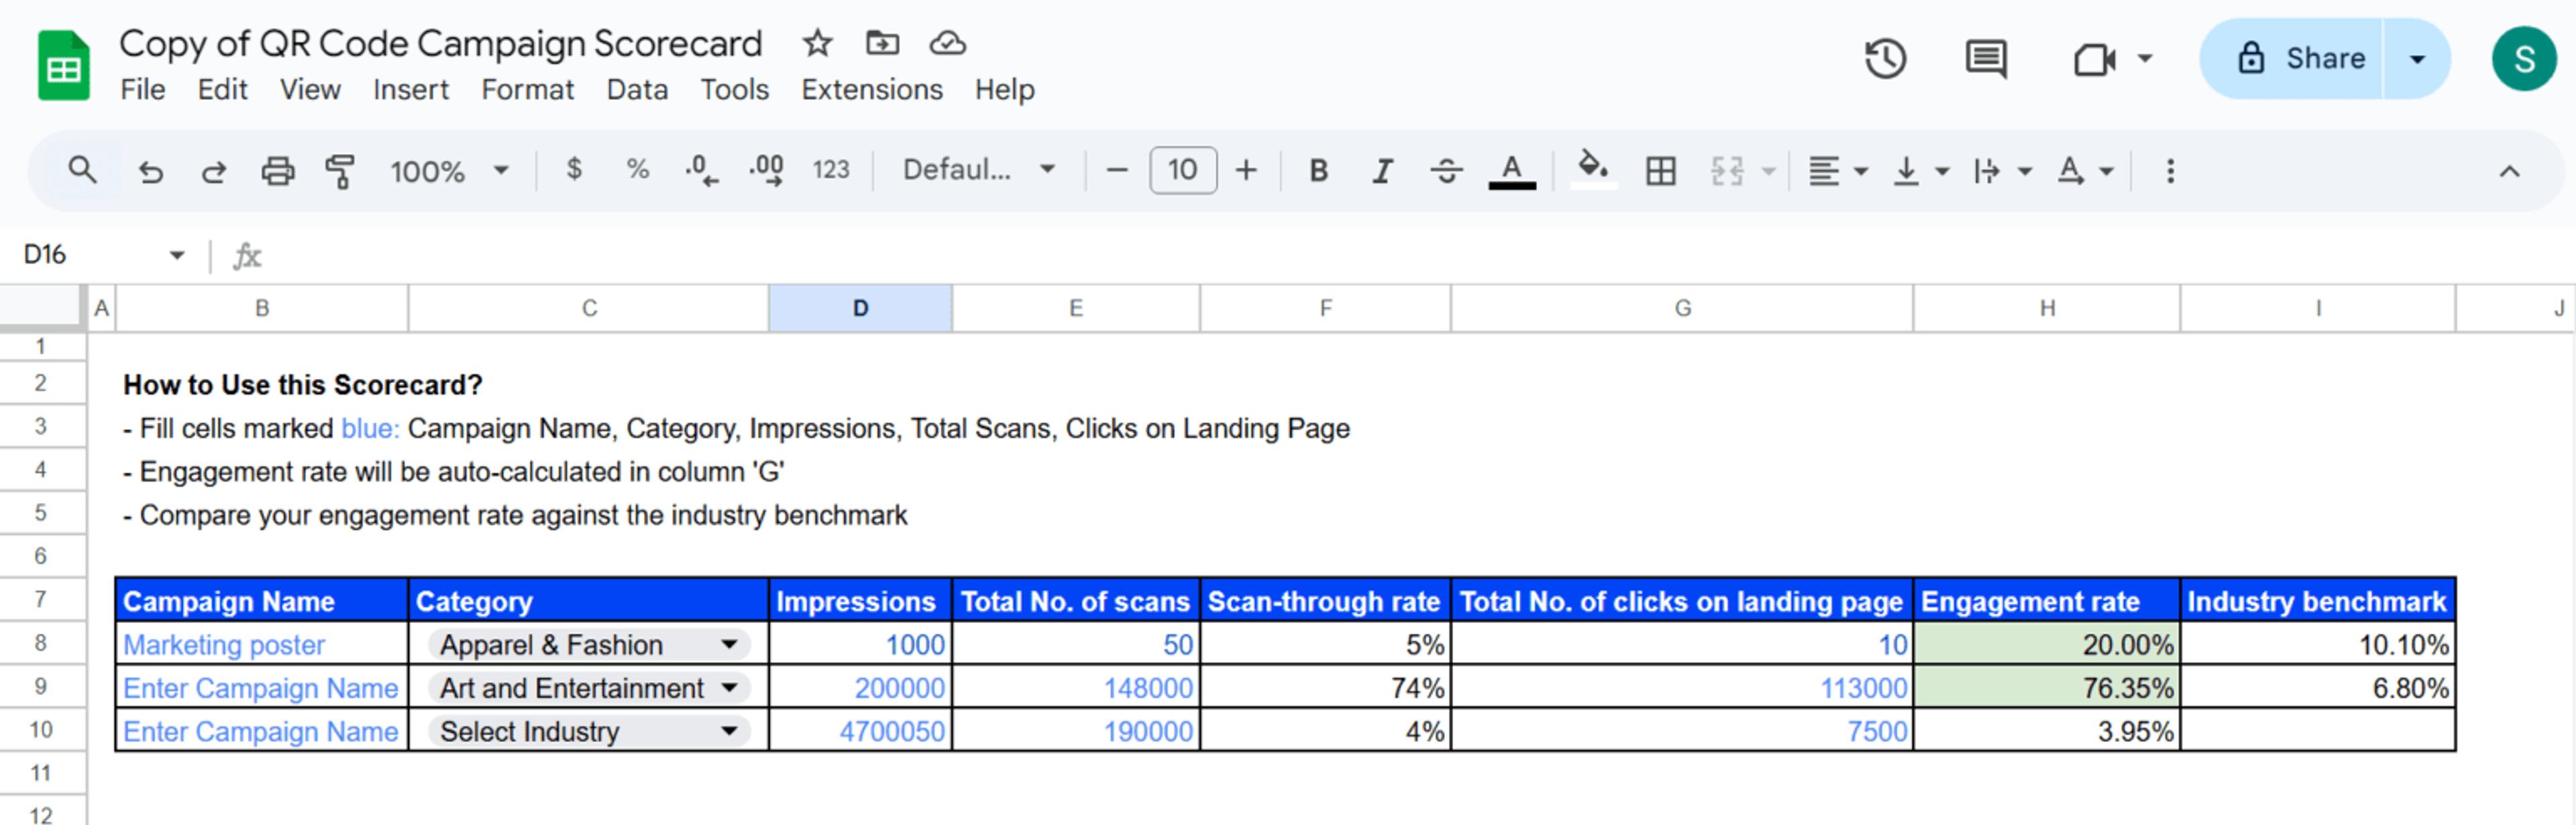
Task: Toggle bold formatting
Action: coord(1318,171)
